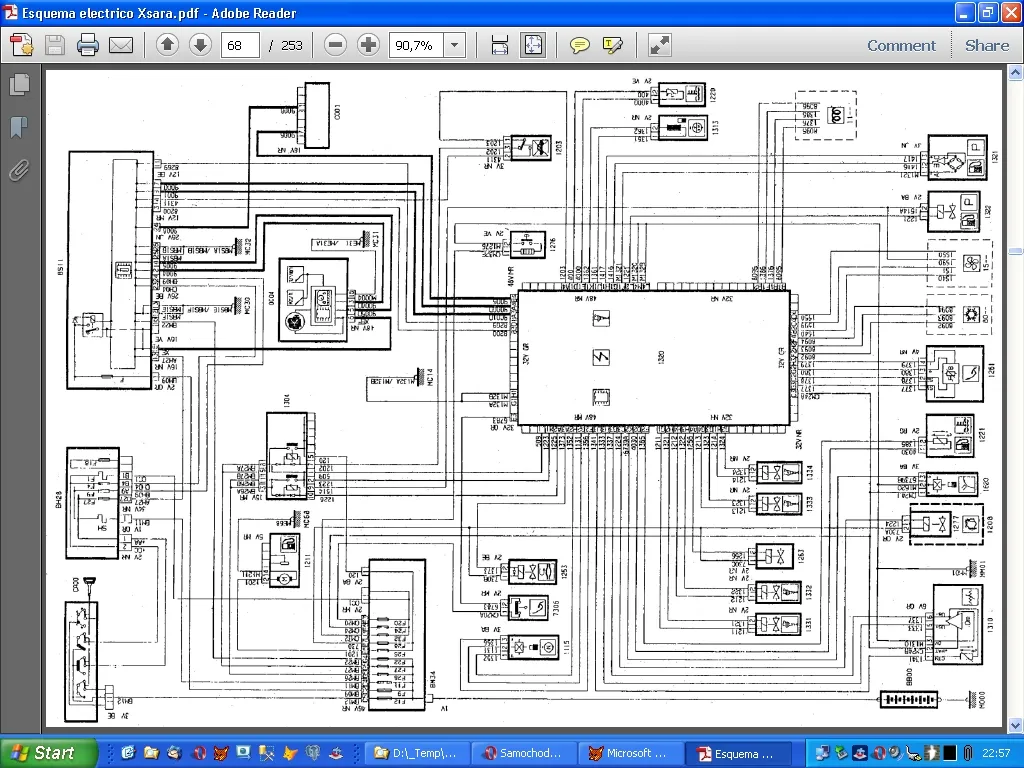Switch to read mode view
Viewport: 1024px width, 768px height.
(659, 45)
